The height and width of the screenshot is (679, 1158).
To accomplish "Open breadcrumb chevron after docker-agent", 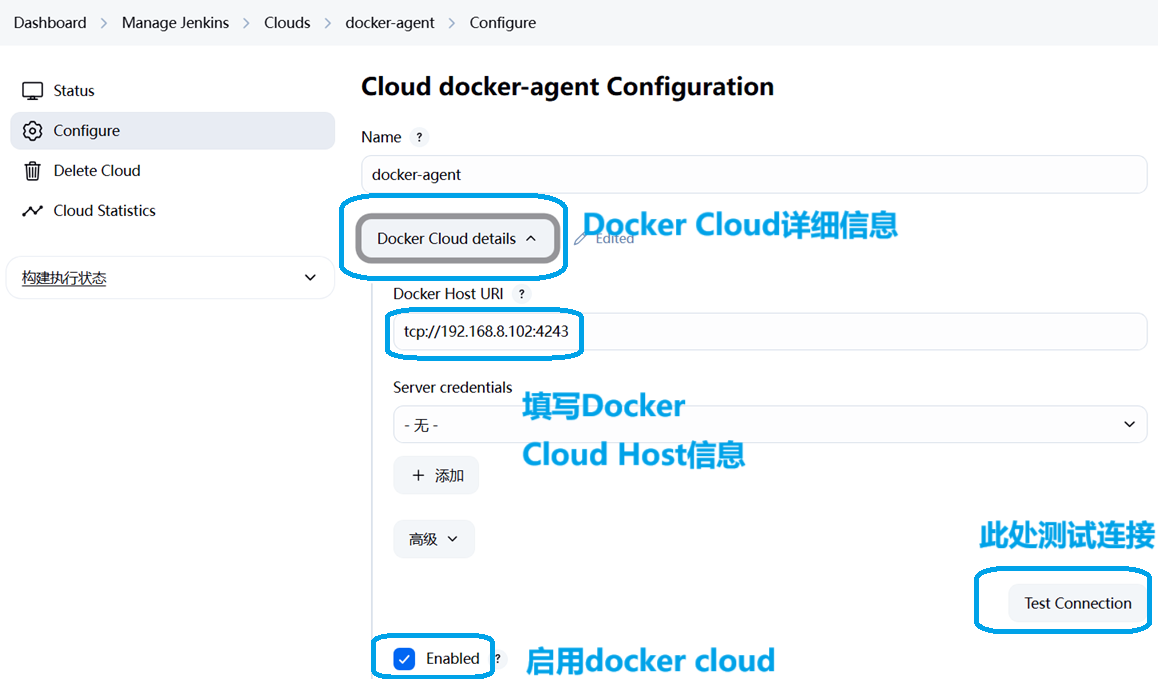I will [452, 23].
